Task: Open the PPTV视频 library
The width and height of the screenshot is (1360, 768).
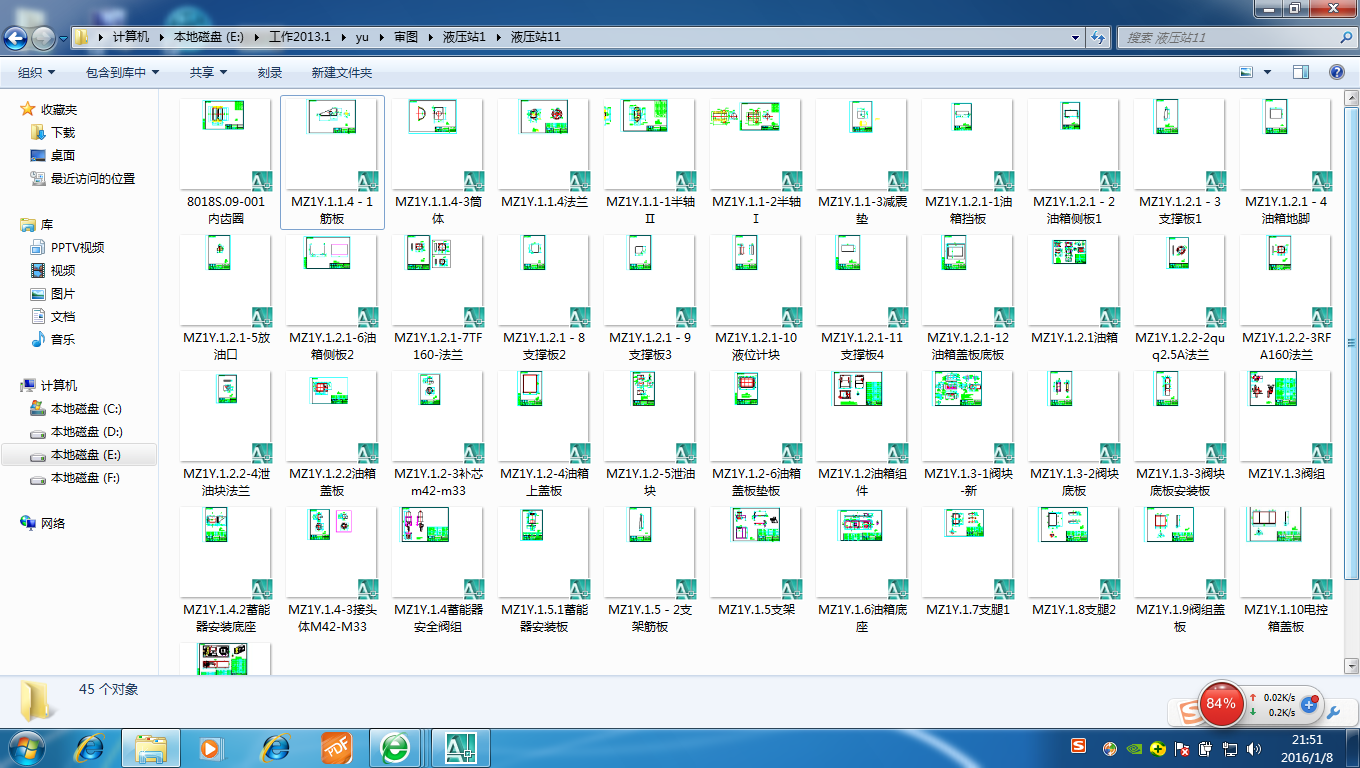Action: point(77,247)
